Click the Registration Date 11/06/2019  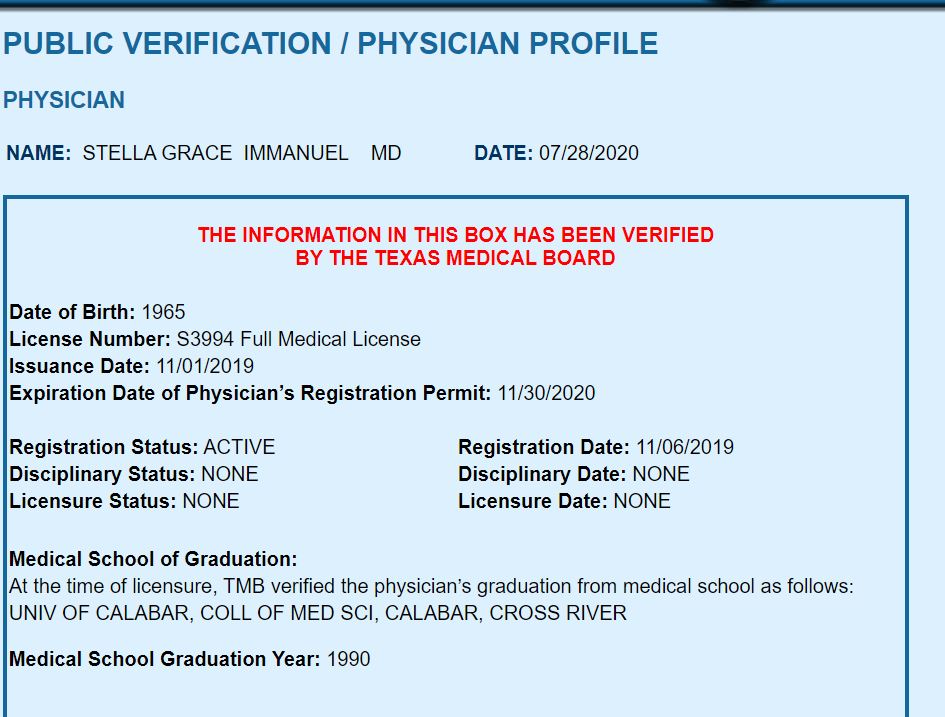pos(685,447)
